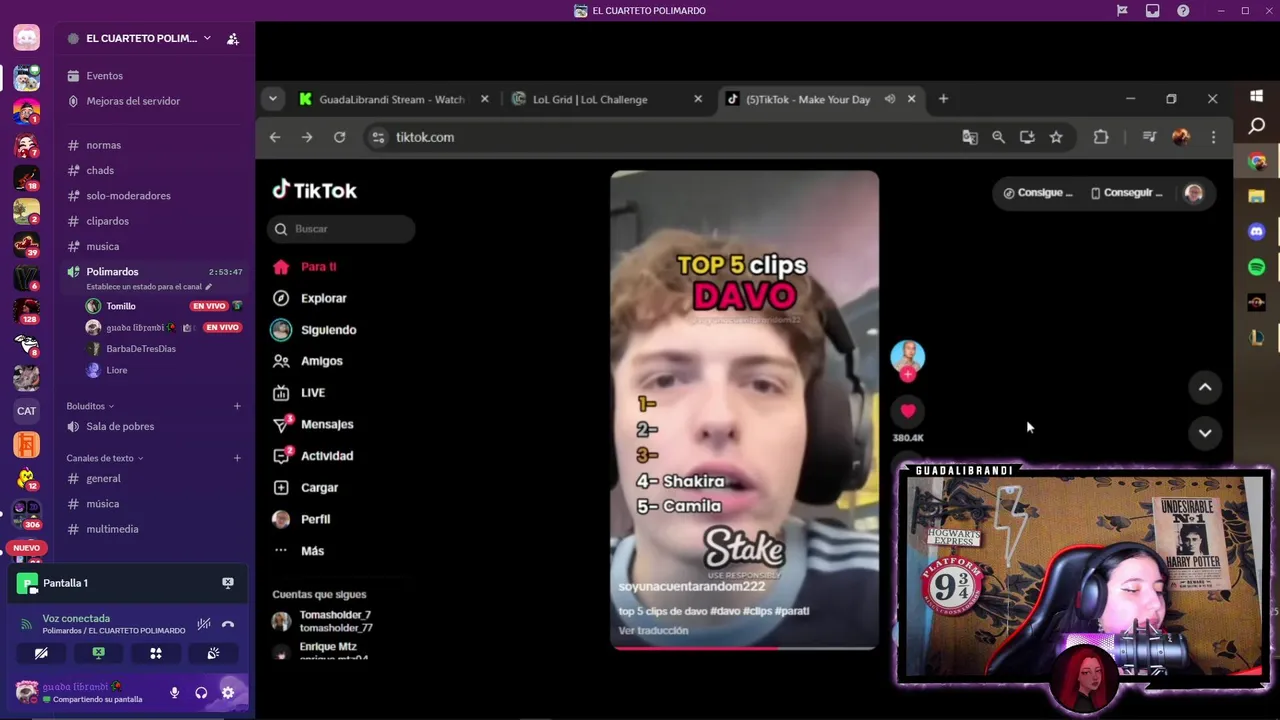Reload the TikTok page
This screenshot has height=720, width=1280.
340,137
